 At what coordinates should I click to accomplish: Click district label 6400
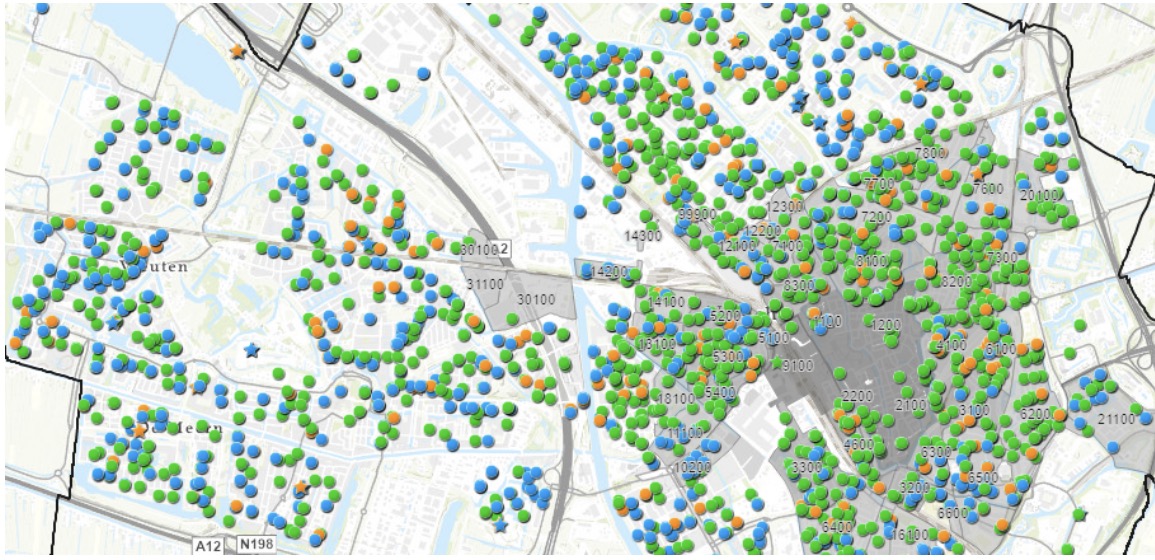point(837,527)
